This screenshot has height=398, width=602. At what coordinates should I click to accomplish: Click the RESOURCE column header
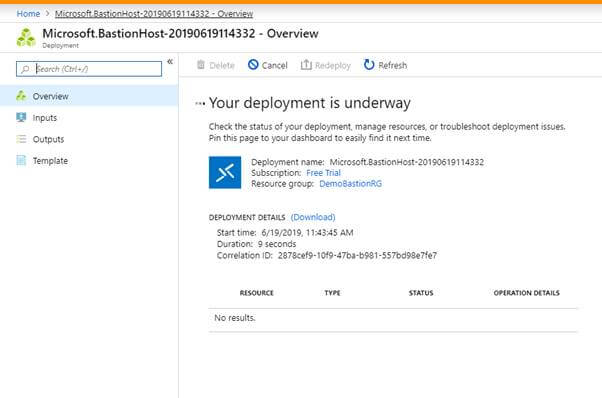tap(256, 293)
